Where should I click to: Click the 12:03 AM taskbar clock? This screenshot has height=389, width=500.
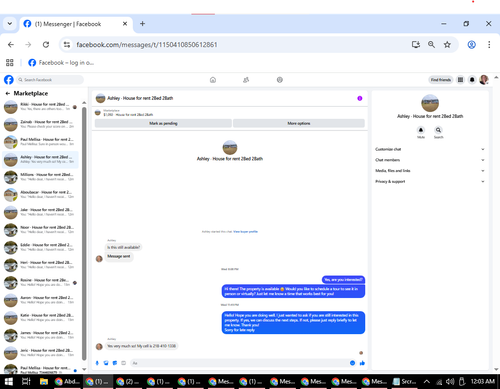483,381
